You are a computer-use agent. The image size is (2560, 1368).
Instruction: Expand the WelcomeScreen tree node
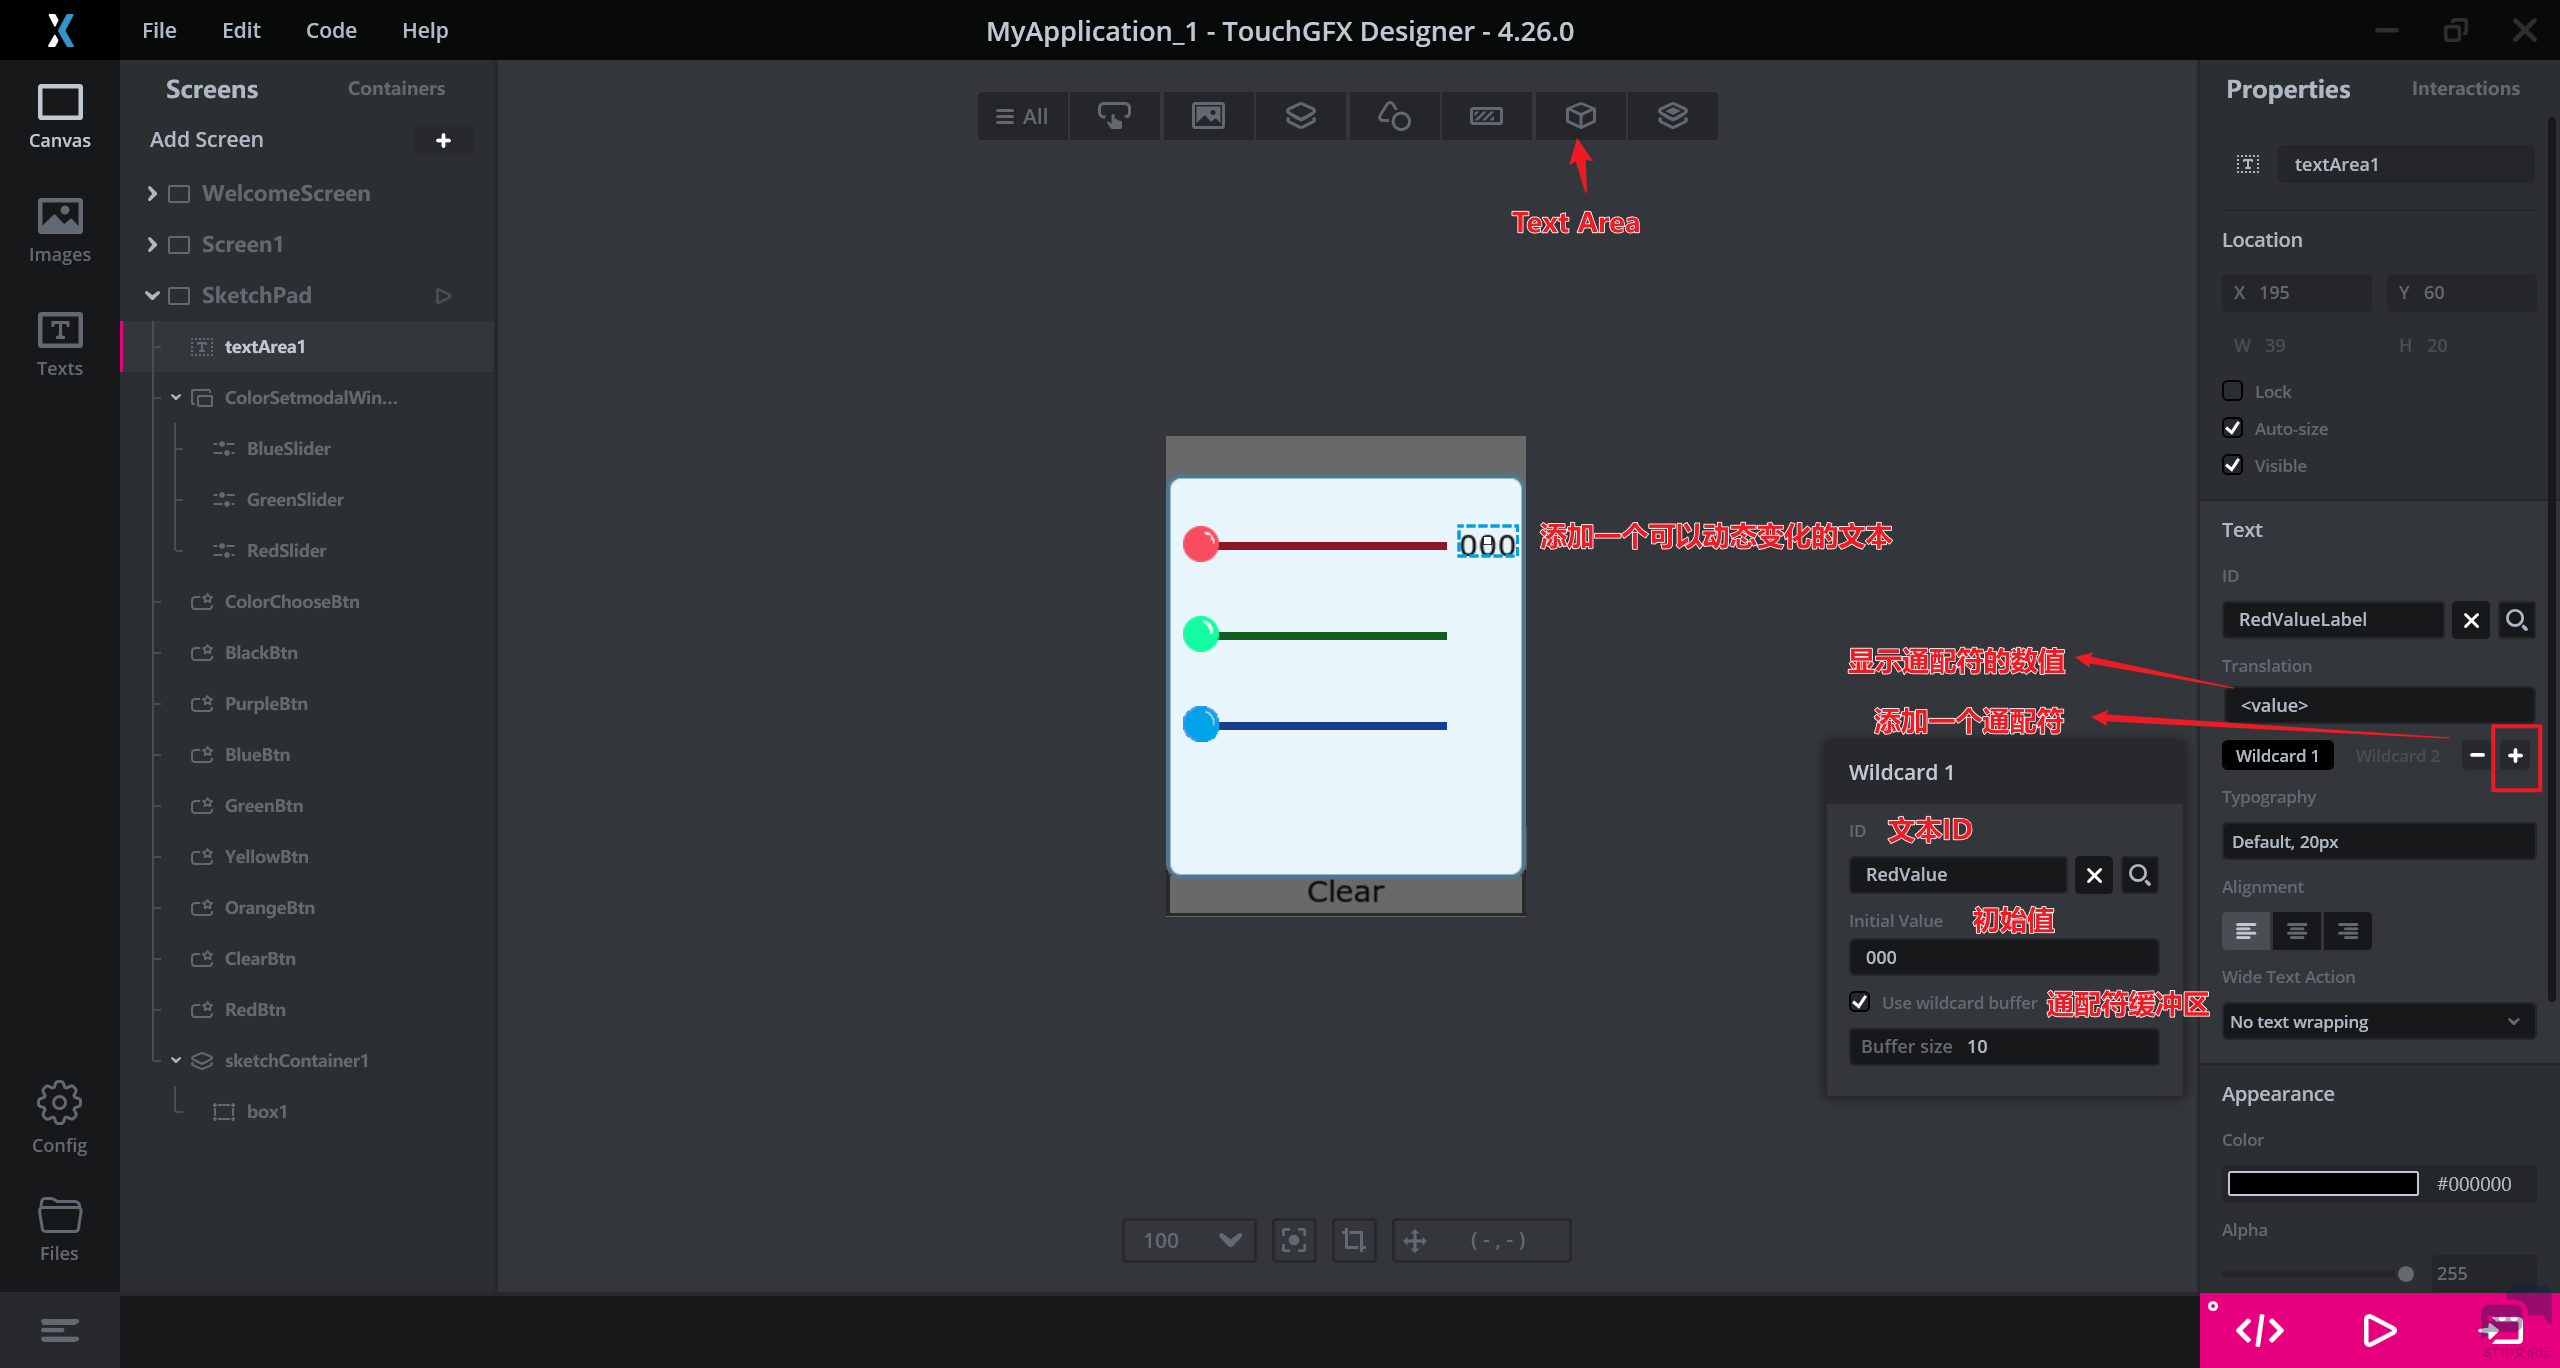(152, 193)
